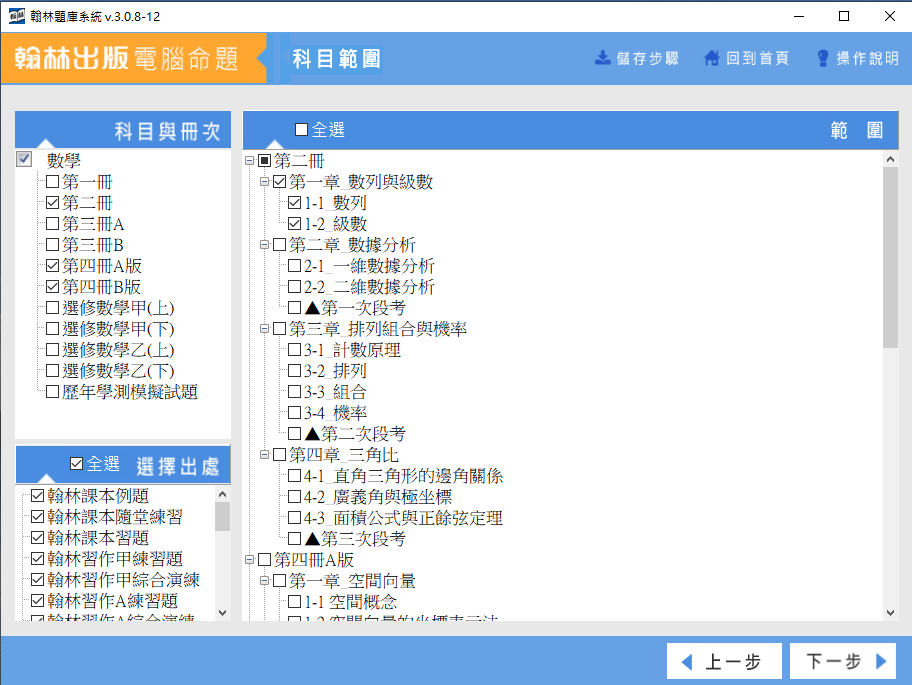Collapse 第四冊A版 node in 範圍 tree
The image size is (912, 685).
[x=250, y=559]
